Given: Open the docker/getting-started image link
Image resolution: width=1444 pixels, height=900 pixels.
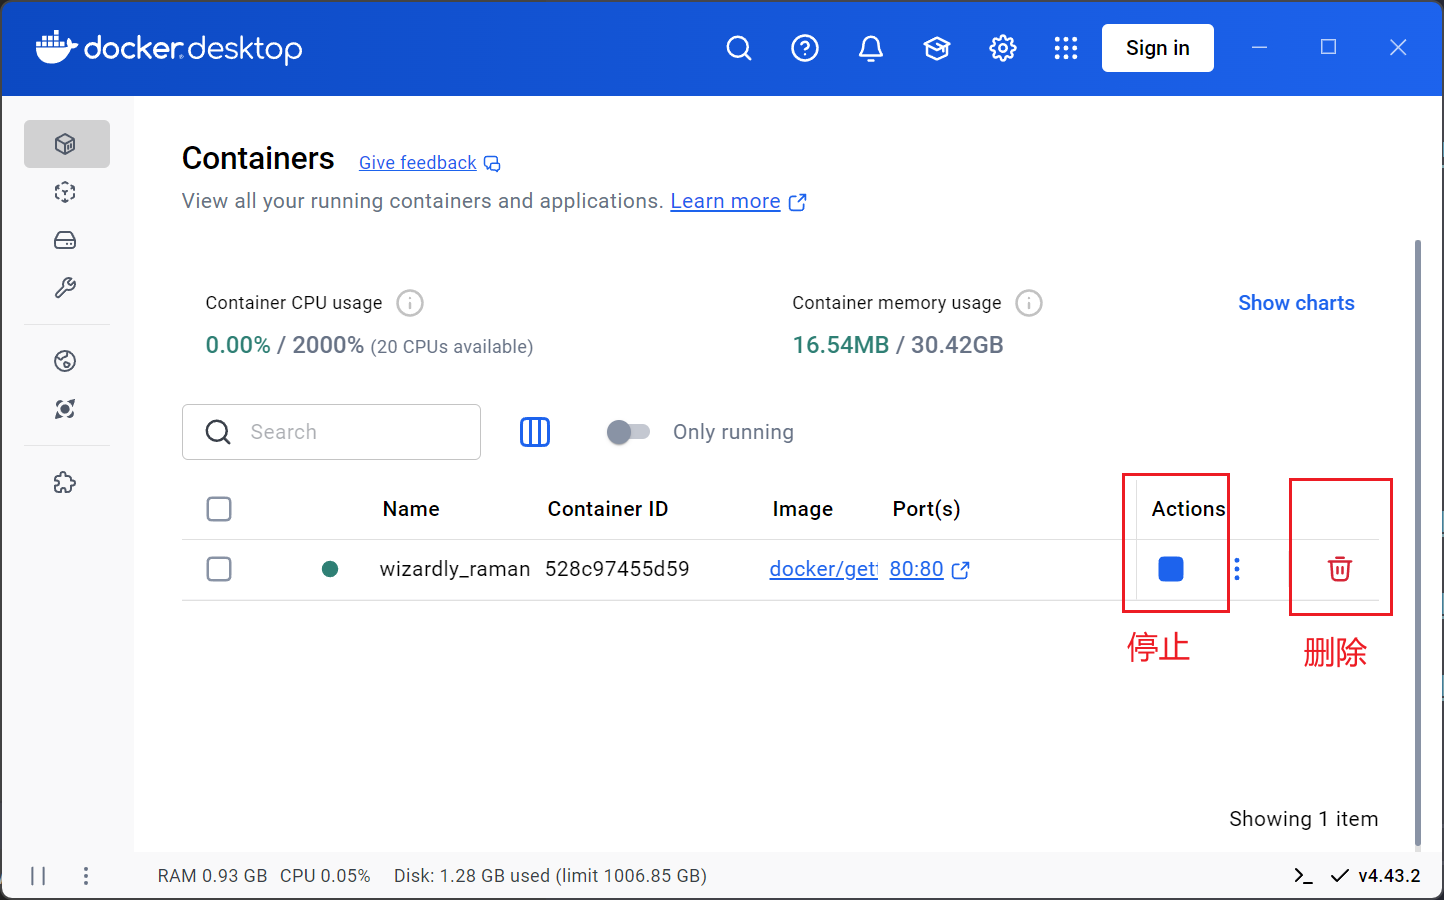Looking at the screenshot, I should (x=822, y=568).
